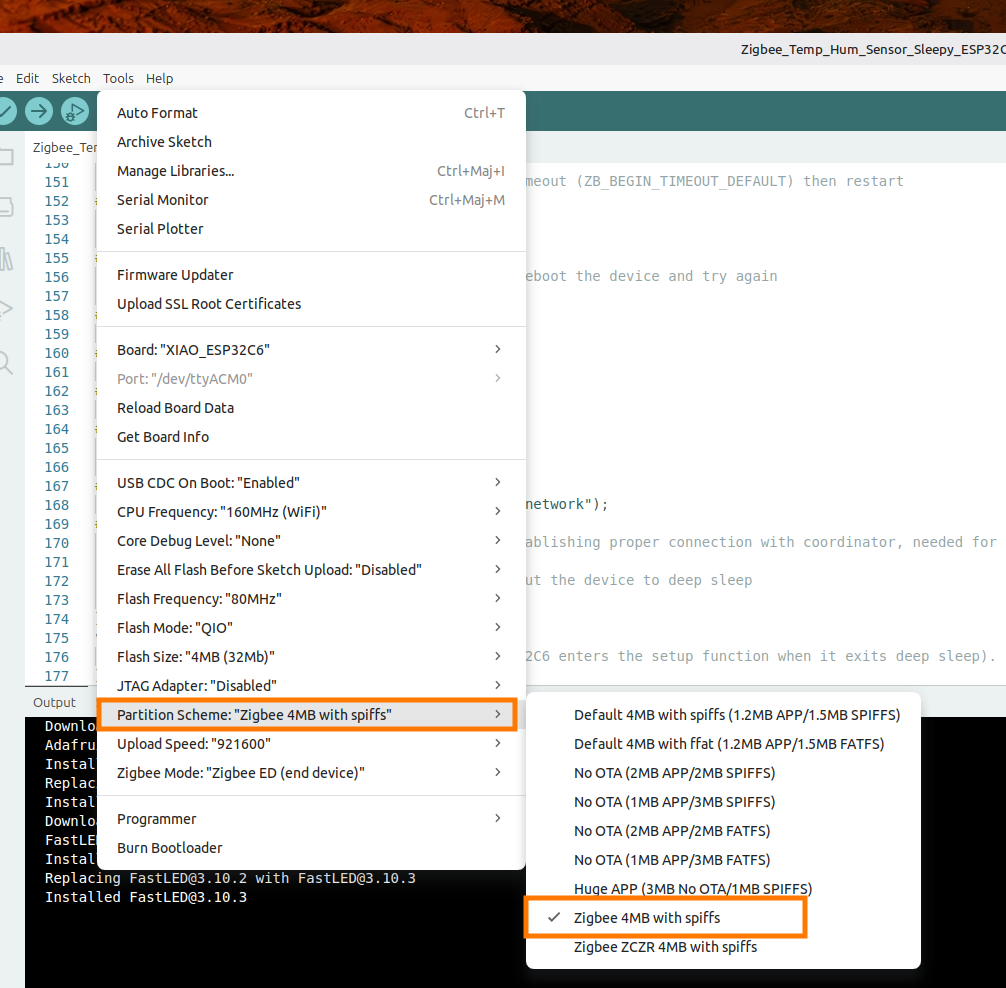Click Burn Bootloader in the Tools menu
This screenshot has width=1006, height=988.
coord(169,848)
